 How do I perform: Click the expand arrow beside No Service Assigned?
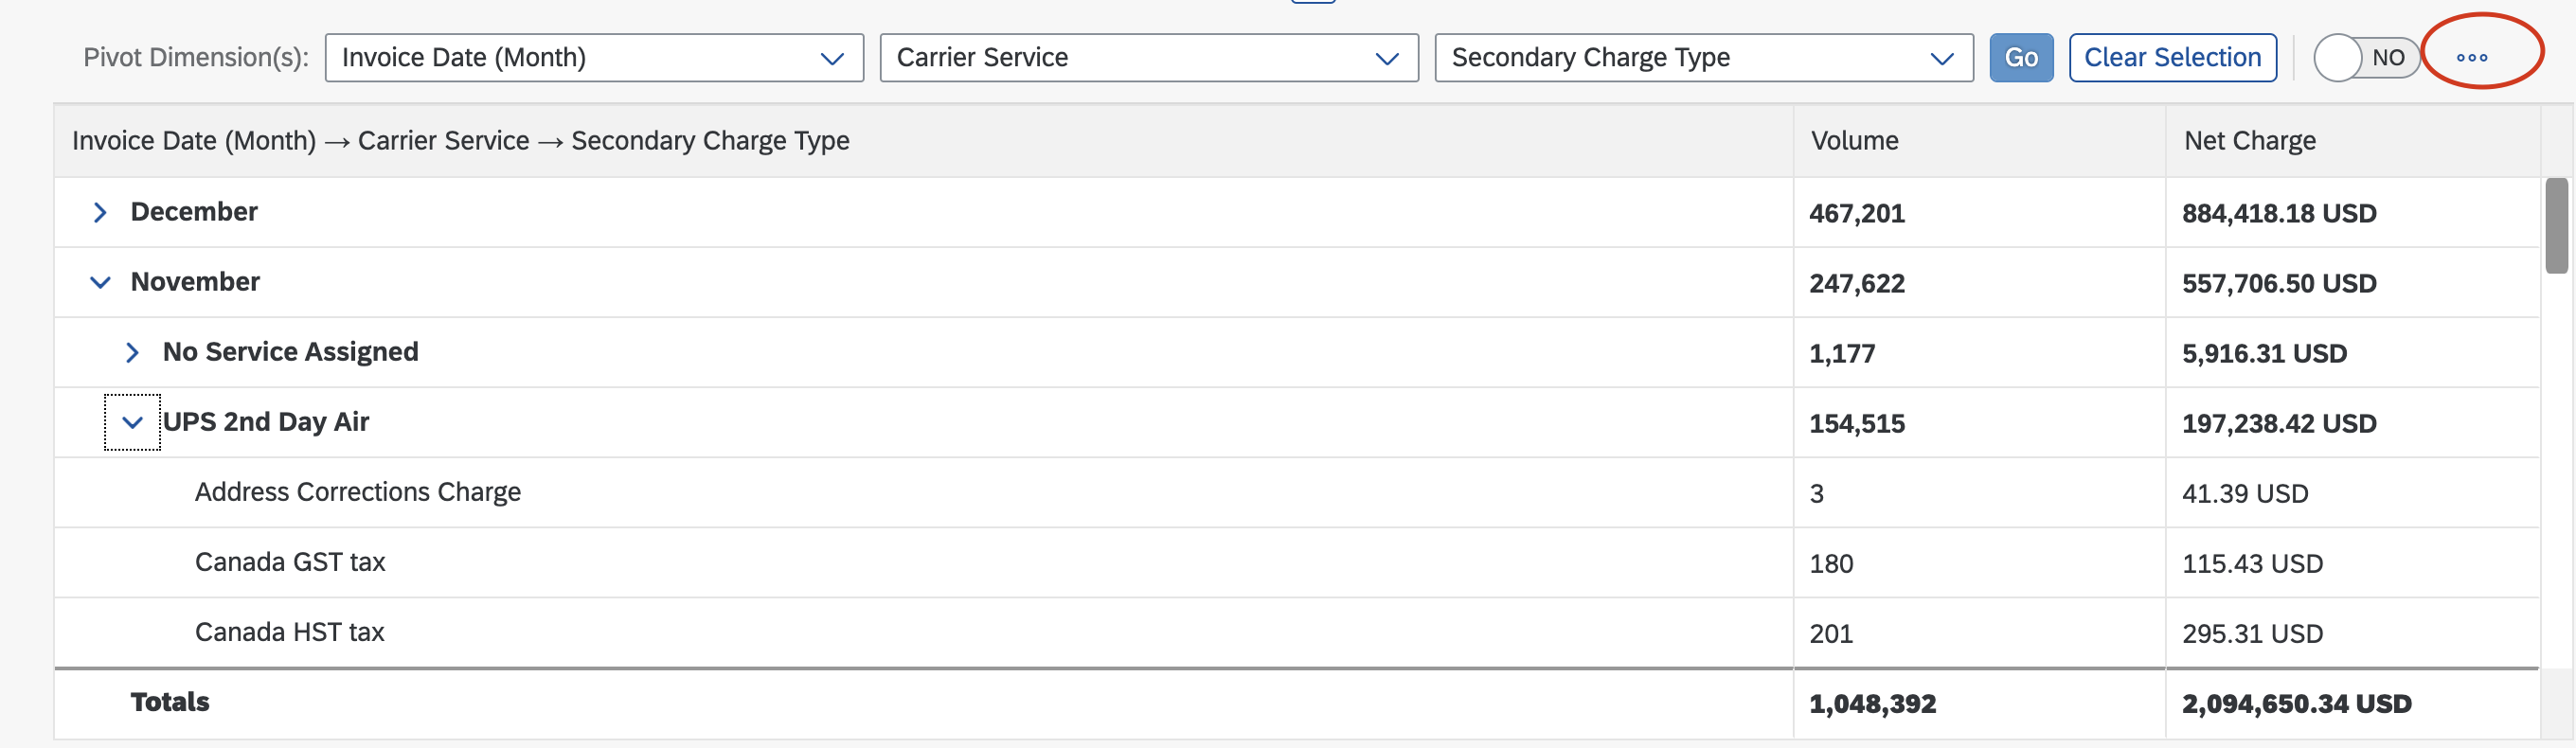pyautogui.click(x=133, y=352)
